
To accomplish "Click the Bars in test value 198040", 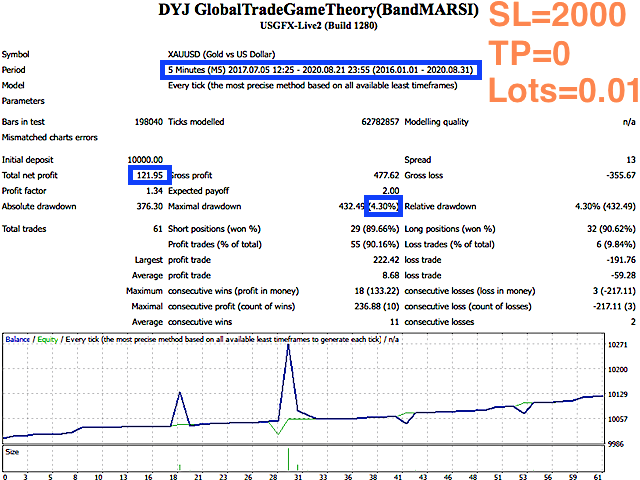I will coord(149,122).
